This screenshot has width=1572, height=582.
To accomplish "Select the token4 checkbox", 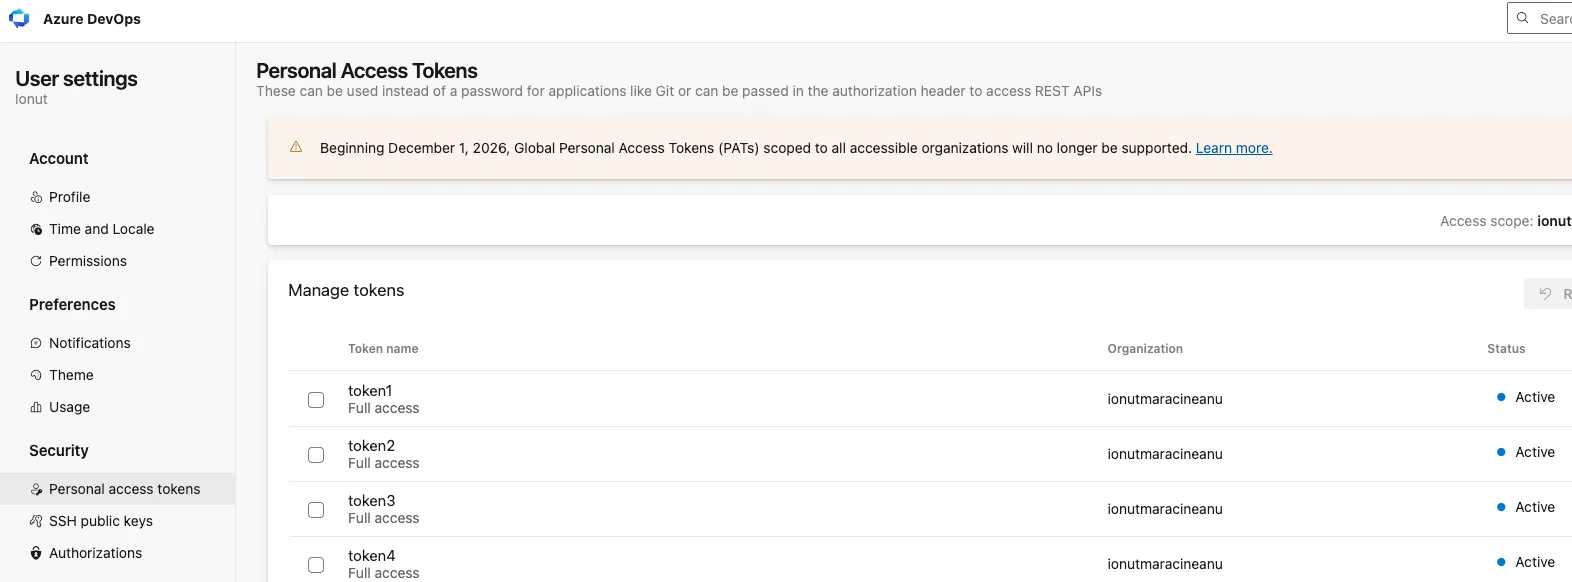I will click(x=316, y=565).
